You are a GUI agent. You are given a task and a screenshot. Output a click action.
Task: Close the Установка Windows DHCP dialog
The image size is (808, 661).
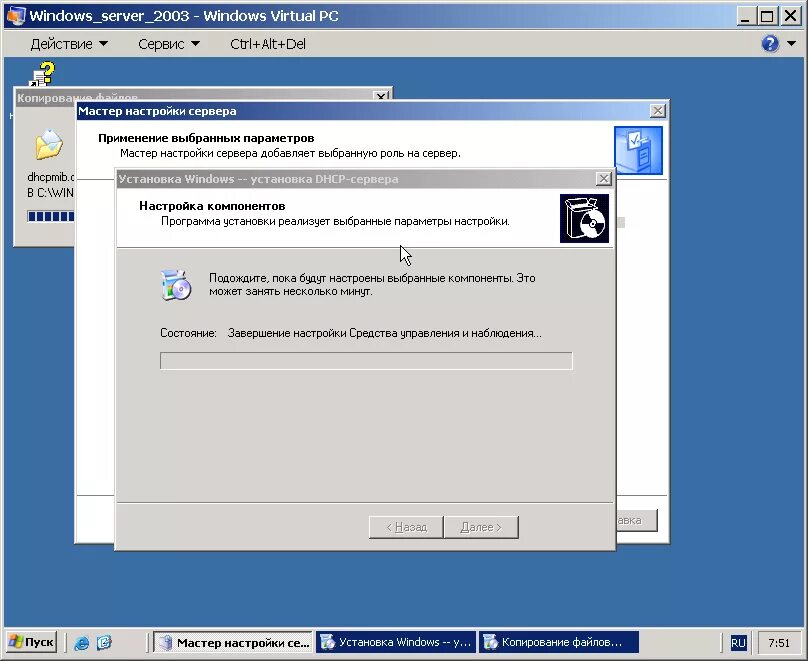[x=603, y=179]
